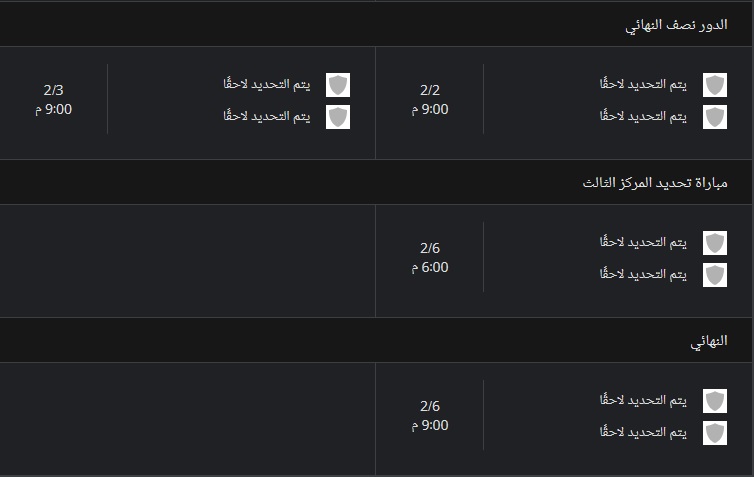Click second team shield in the final match

tap(715, 433)
